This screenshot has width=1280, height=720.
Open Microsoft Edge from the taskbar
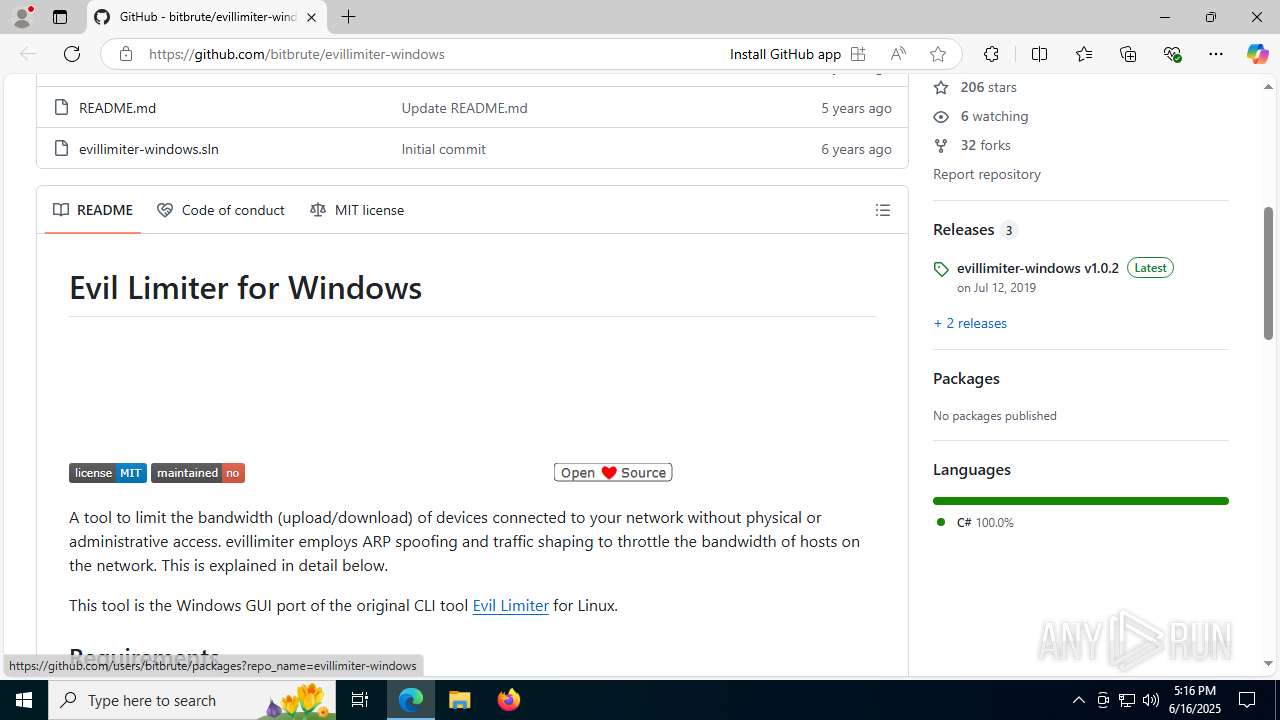pos(411,700)
